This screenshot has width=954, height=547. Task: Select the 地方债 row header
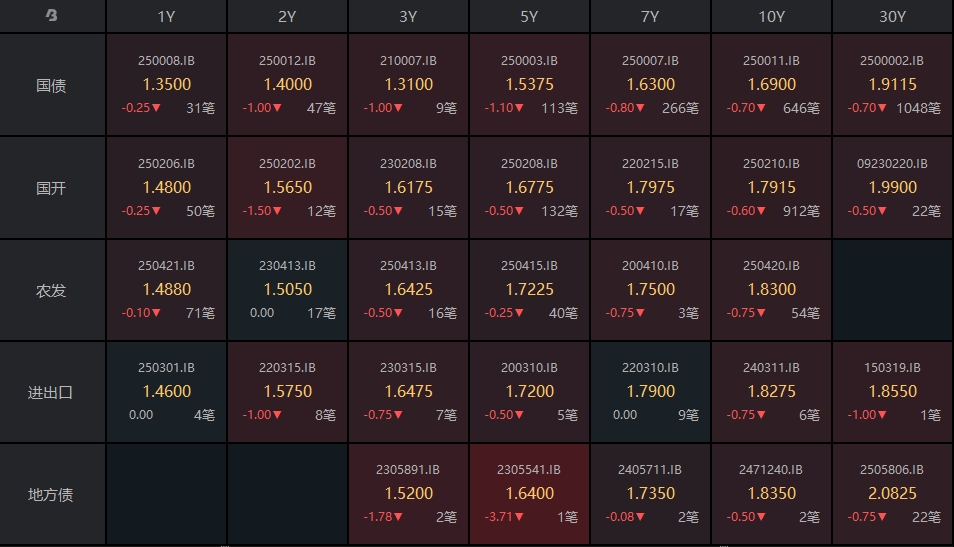(x=52, y=494)
